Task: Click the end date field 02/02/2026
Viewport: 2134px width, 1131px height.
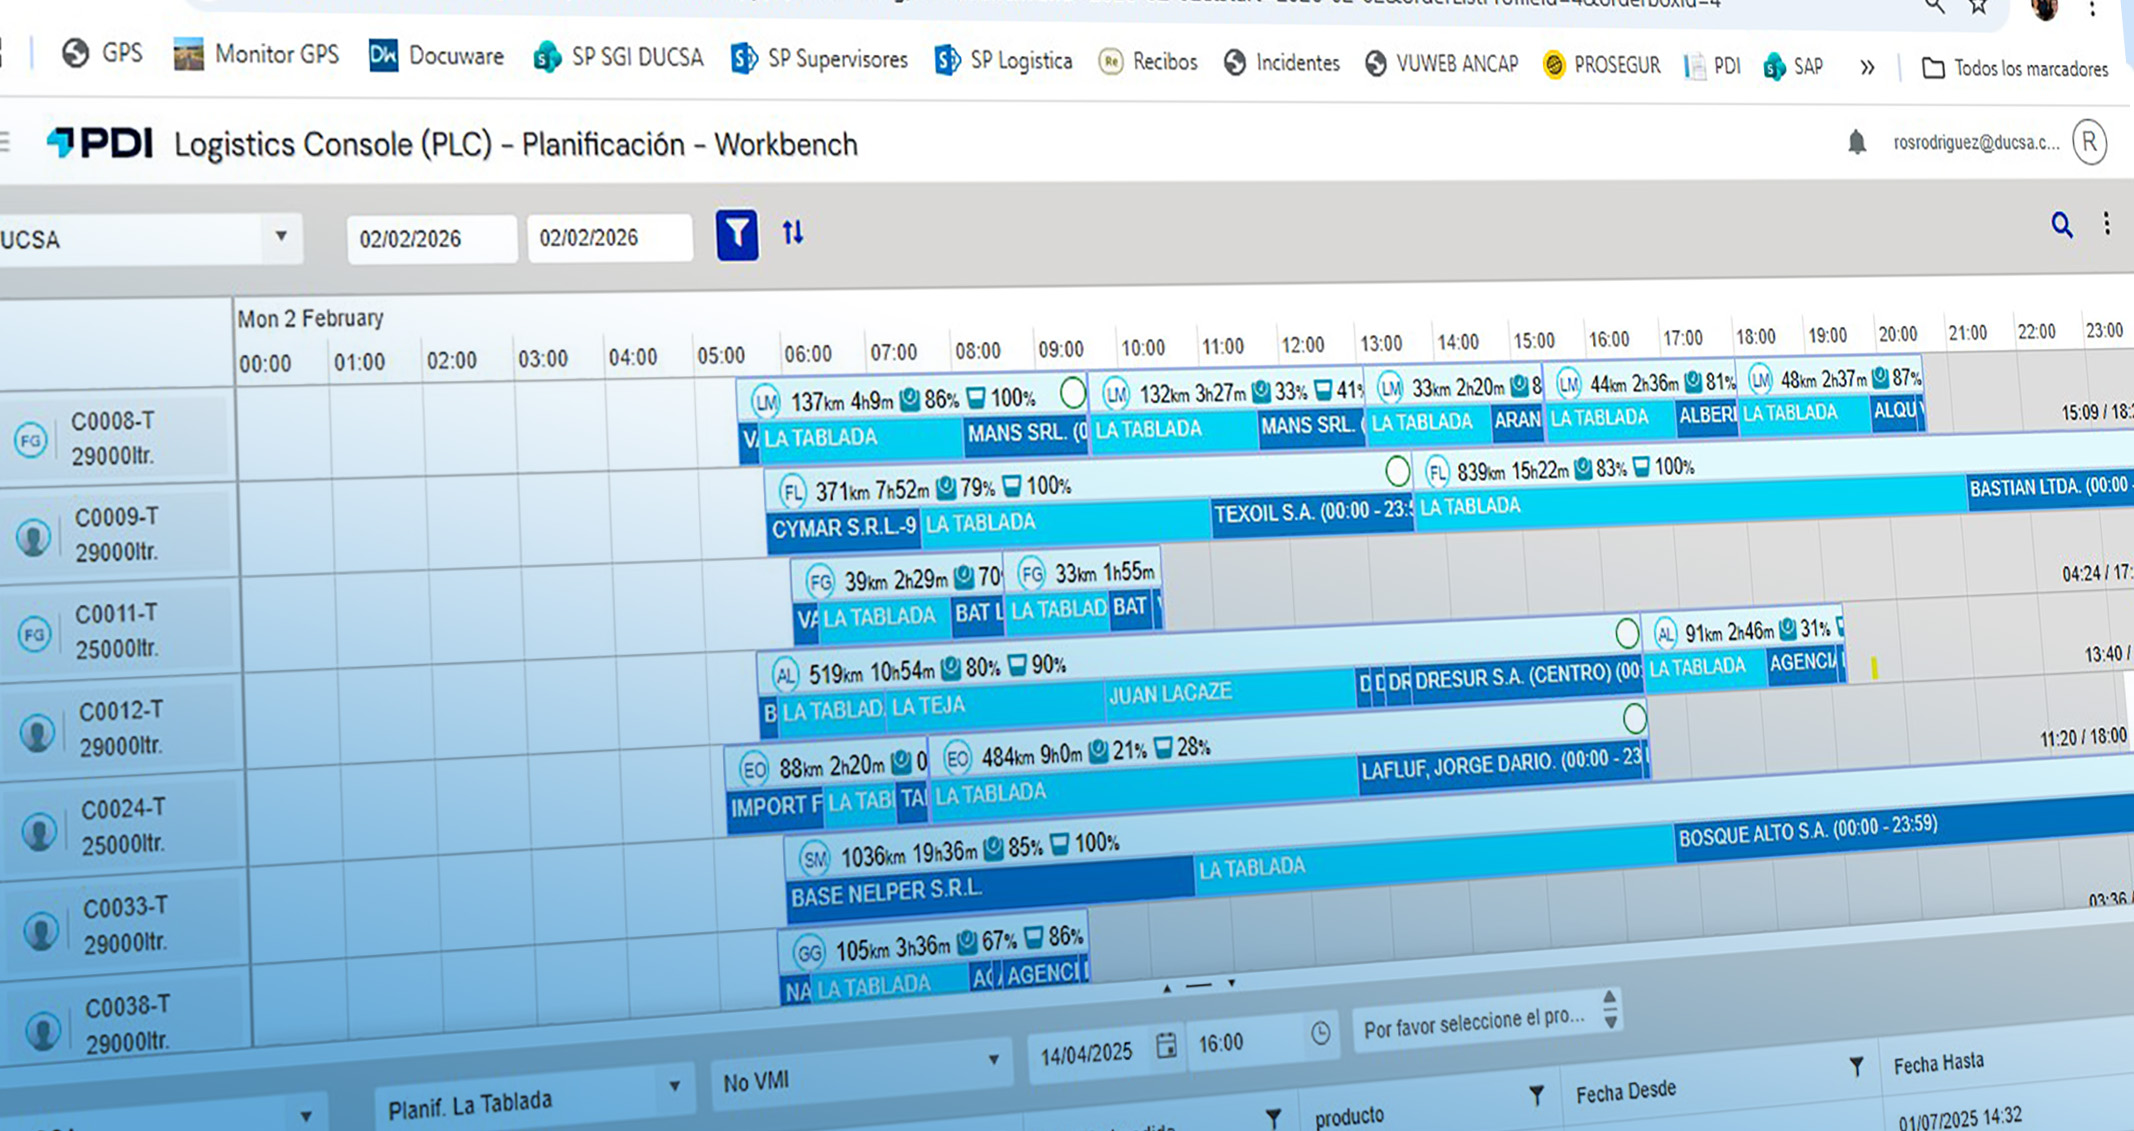Action: point(610,238)
